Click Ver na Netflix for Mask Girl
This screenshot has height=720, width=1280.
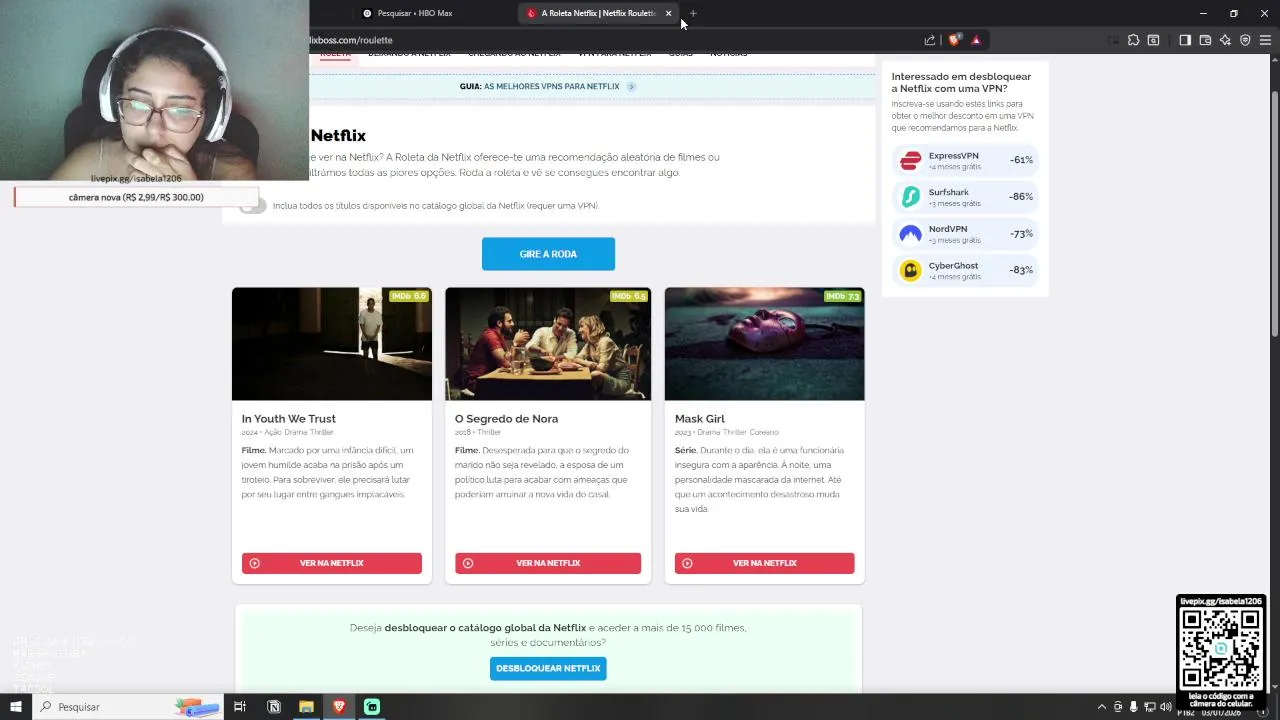[x=764, y=563]
